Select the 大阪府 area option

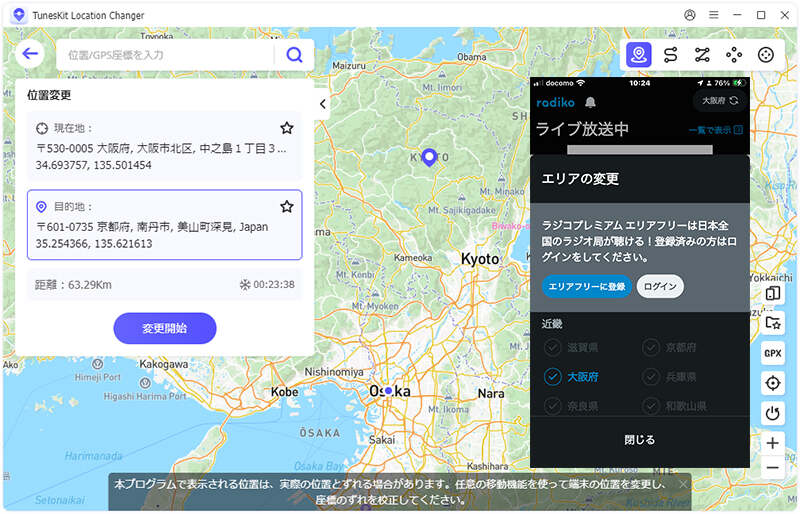(x=570, y=377)
